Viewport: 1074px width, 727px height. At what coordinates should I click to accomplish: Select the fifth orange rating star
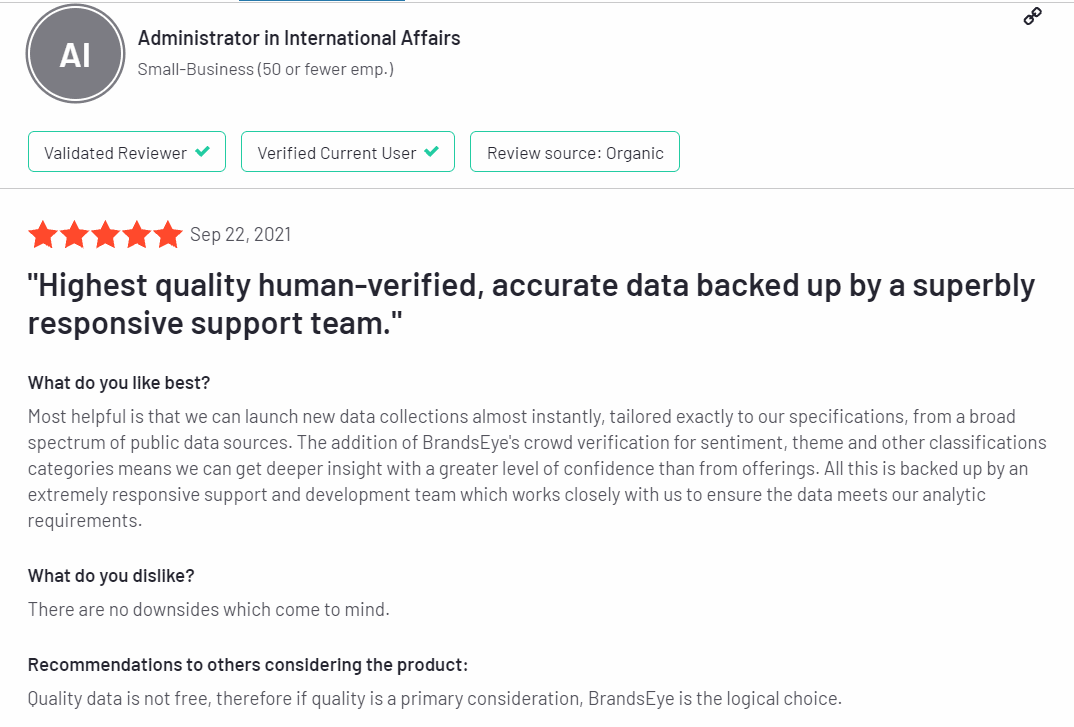[x=168, y=234]
